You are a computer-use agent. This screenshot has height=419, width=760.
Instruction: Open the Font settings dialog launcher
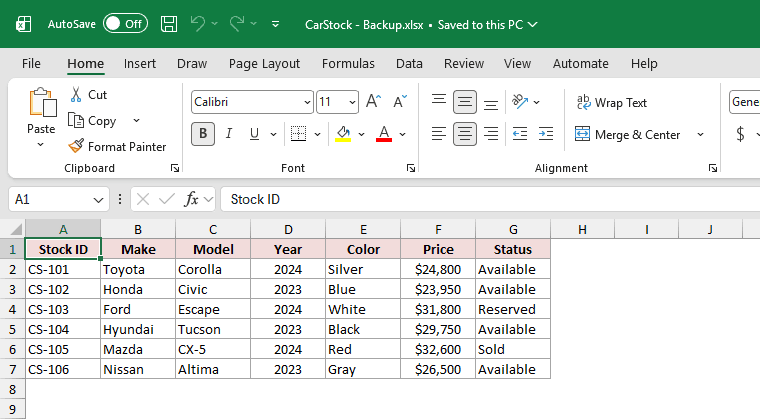[x=411, y=168]
